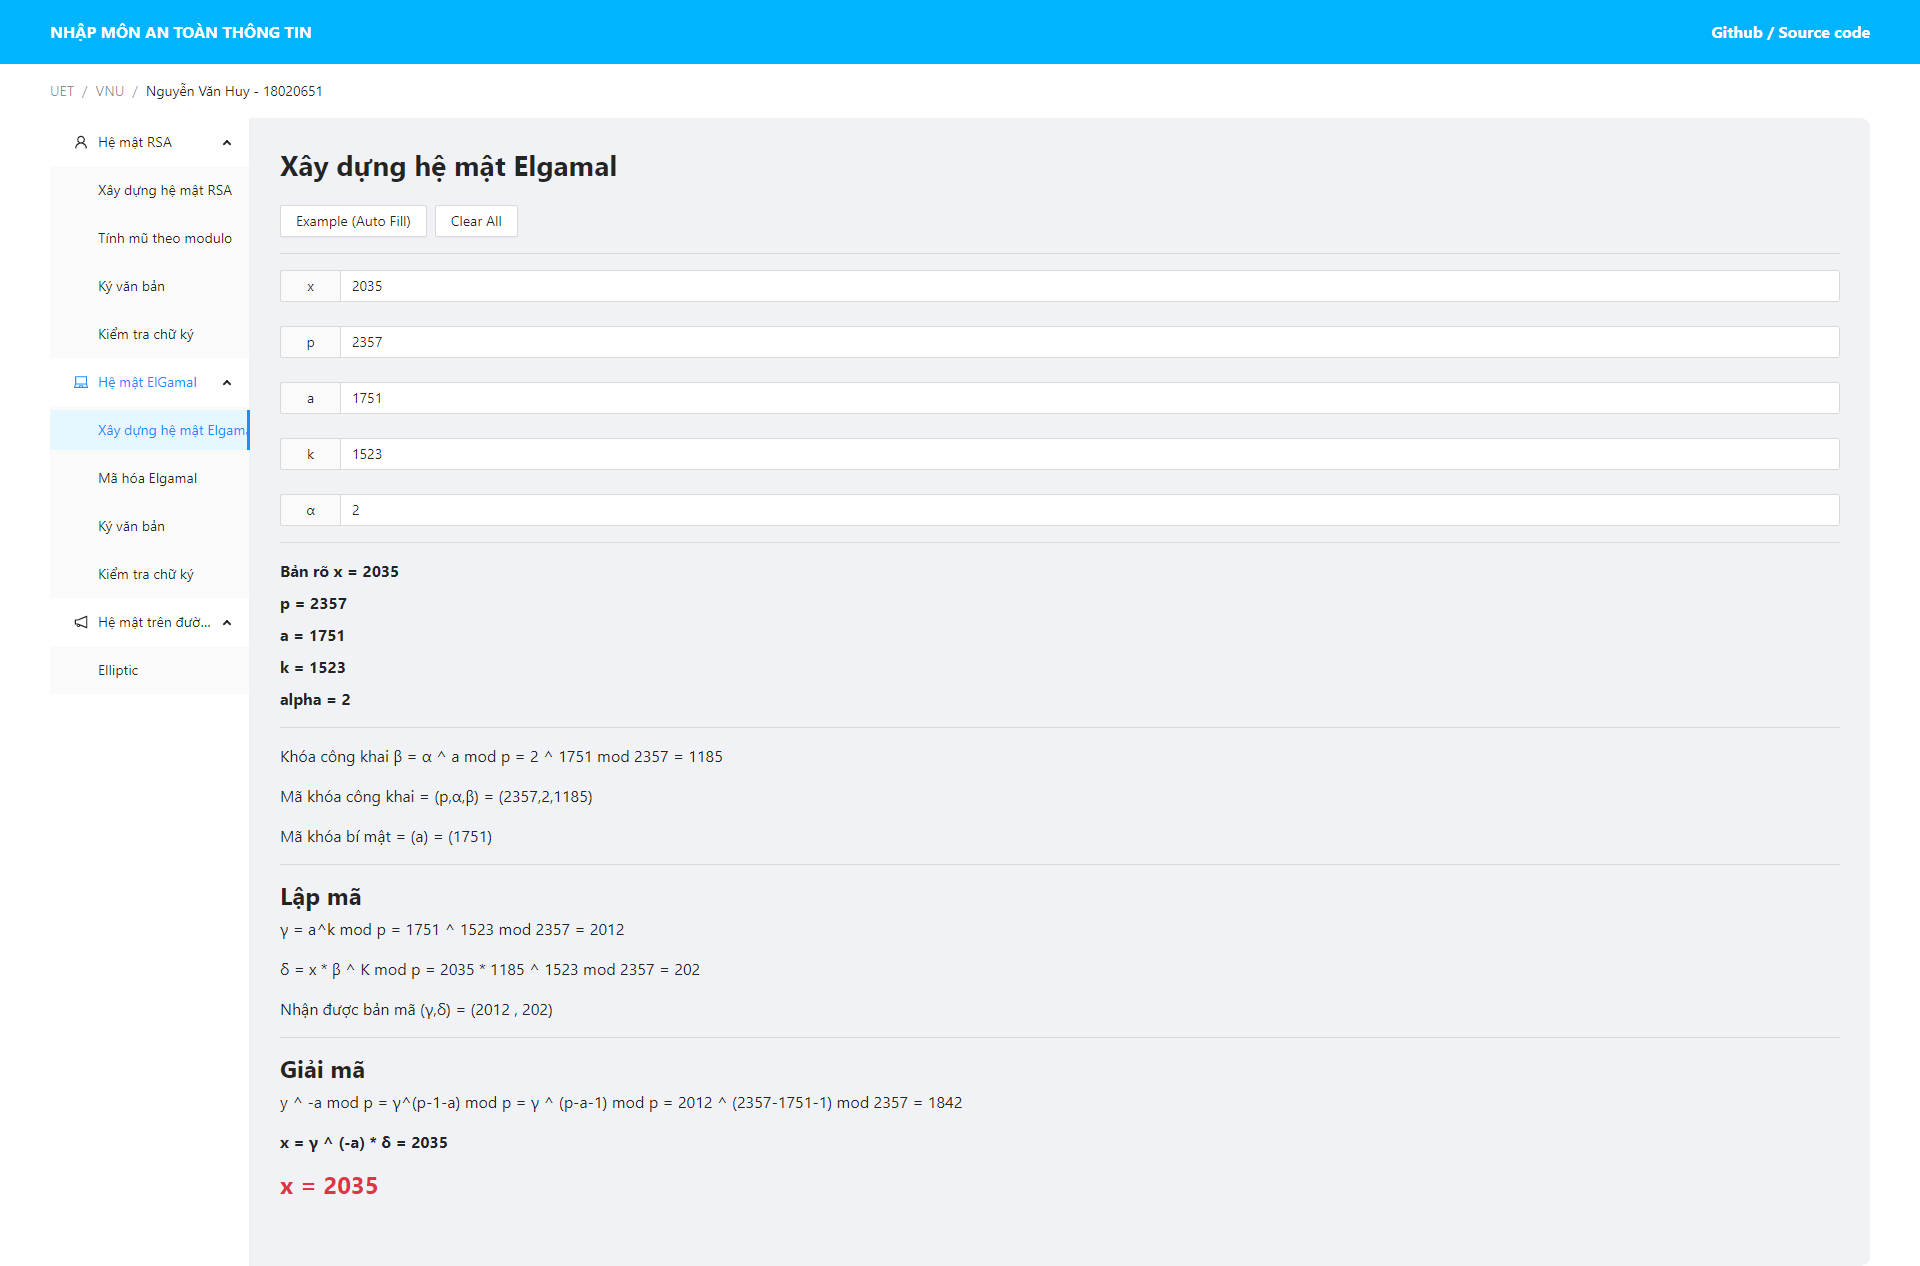Open Xây dựng hệ mật RSA menu item
The height and width of the screenshot is (1266, 1920).
[164, 190]
